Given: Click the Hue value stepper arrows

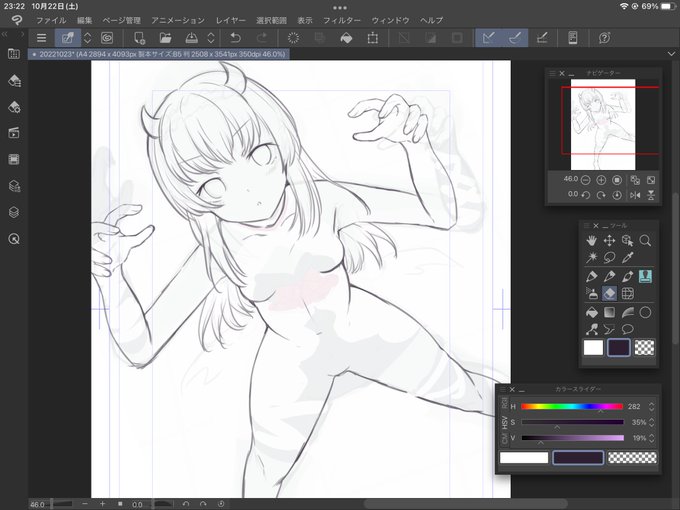Looking at the screenshot, I should pos(651,406).
